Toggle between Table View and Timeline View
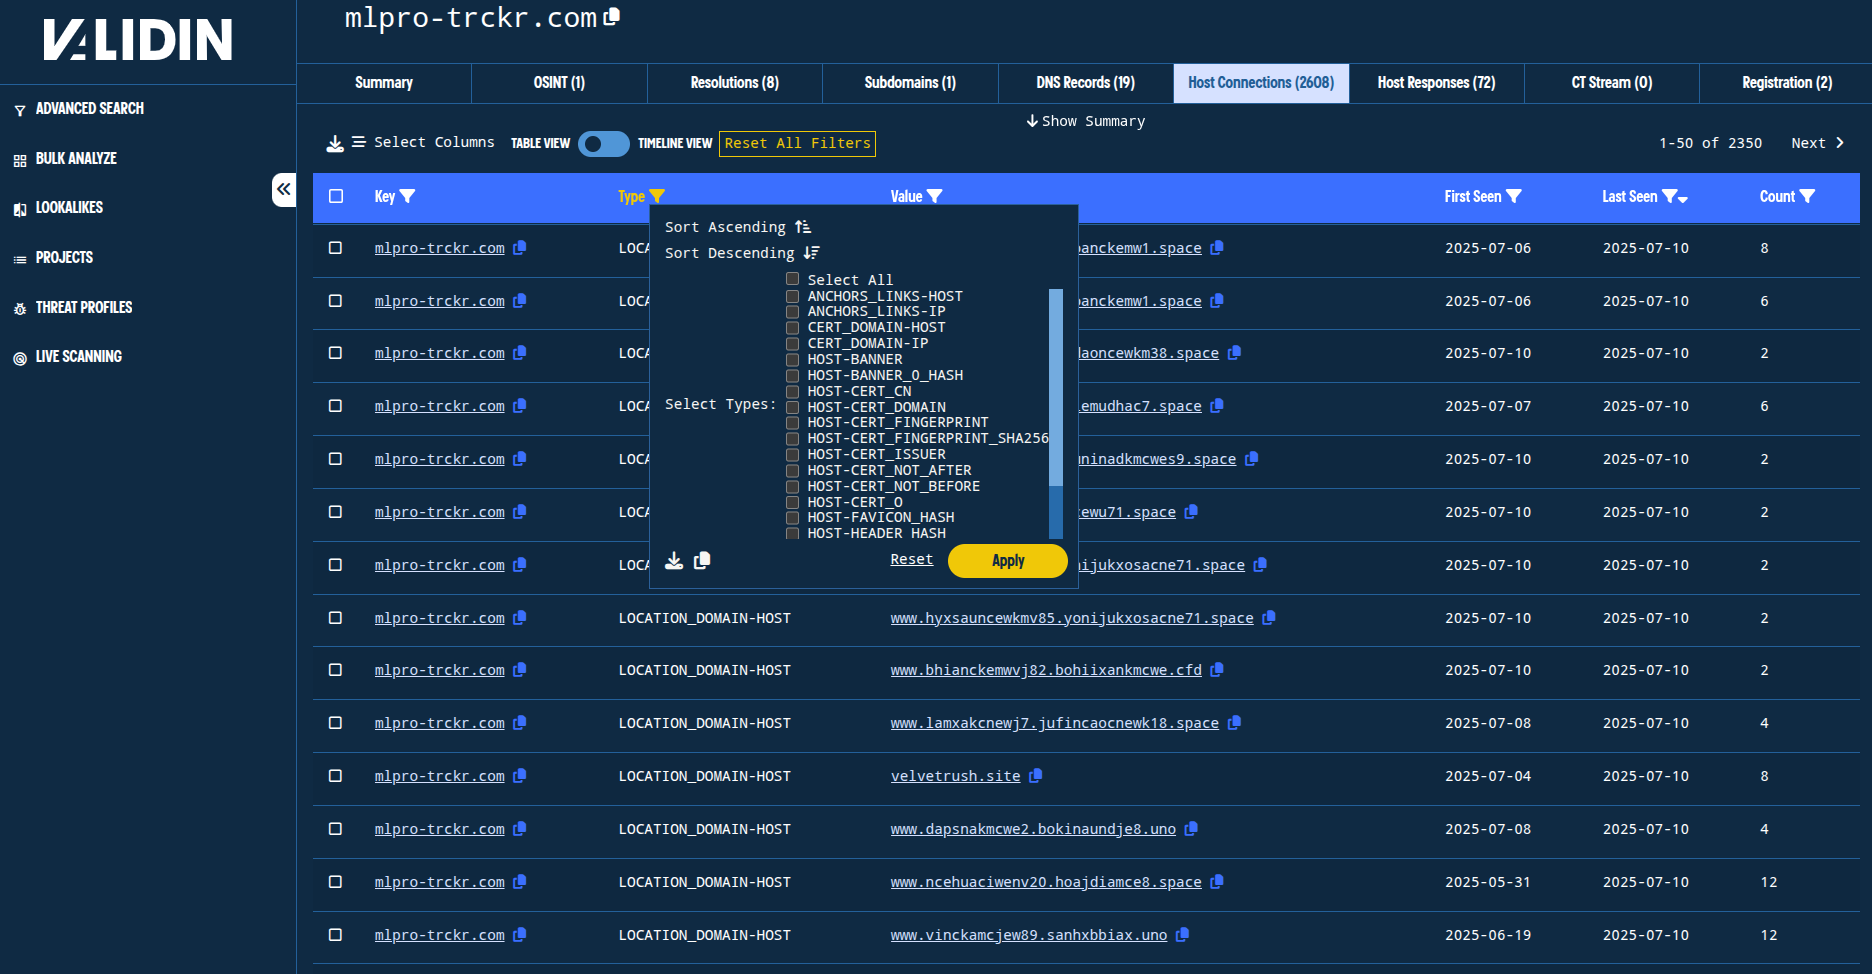Screen dimensions: 1872x974 (604, 144)
